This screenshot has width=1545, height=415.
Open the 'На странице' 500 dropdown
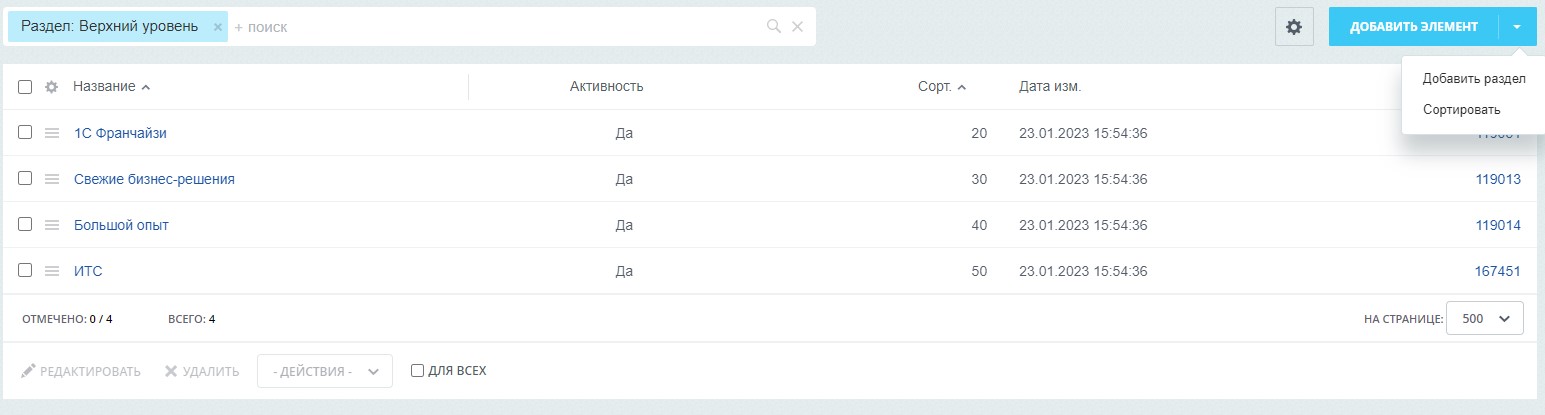pyautogui.click(x=1484, y=319)
